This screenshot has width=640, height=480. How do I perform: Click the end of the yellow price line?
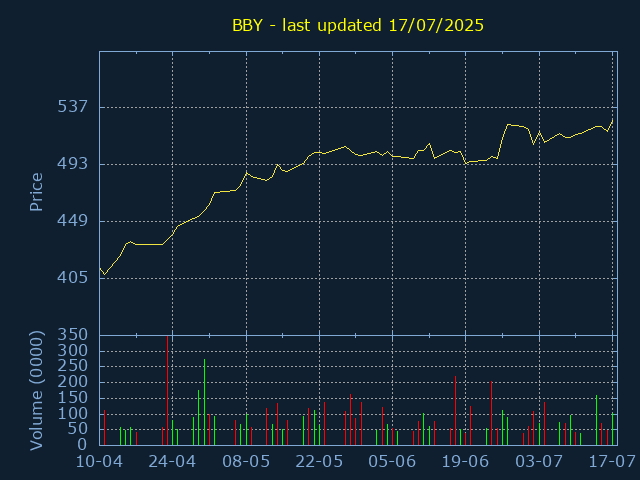pyautogui.click(x=612, y=120)
